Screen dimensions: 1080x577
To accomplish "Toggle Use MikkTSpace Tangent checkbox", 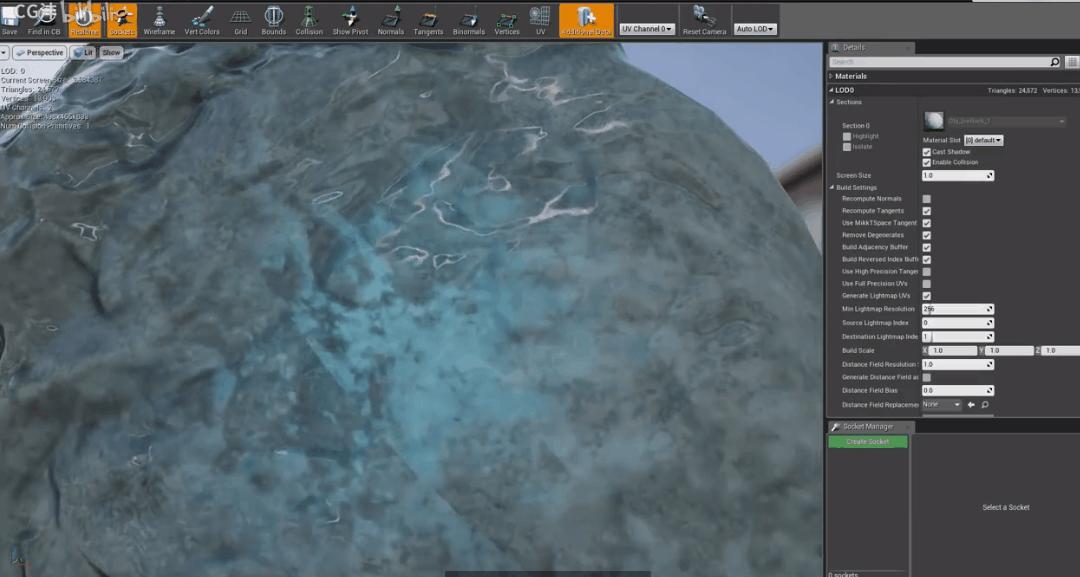I will pyautogui.click(x=926, y=223).
